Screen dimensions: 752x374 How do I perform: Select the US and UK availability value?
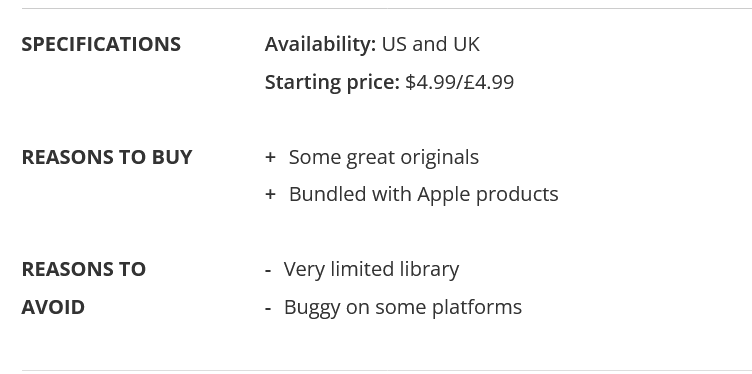tap(430, 44)
